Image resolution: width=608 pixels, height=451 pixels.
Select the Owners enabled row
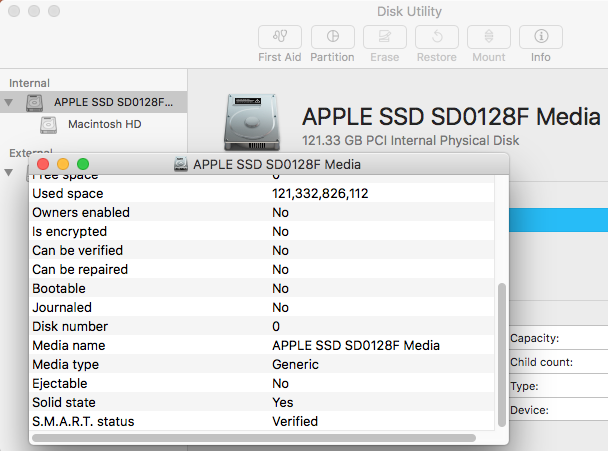click(x=262, y=212)
